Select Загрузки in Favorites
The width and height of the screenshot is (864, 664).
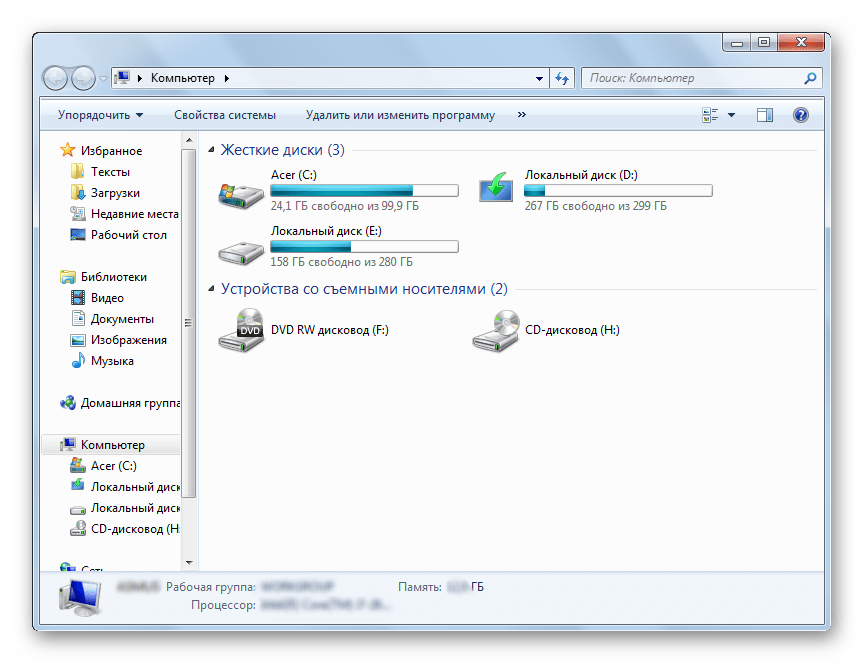click(x=115, y=193)
